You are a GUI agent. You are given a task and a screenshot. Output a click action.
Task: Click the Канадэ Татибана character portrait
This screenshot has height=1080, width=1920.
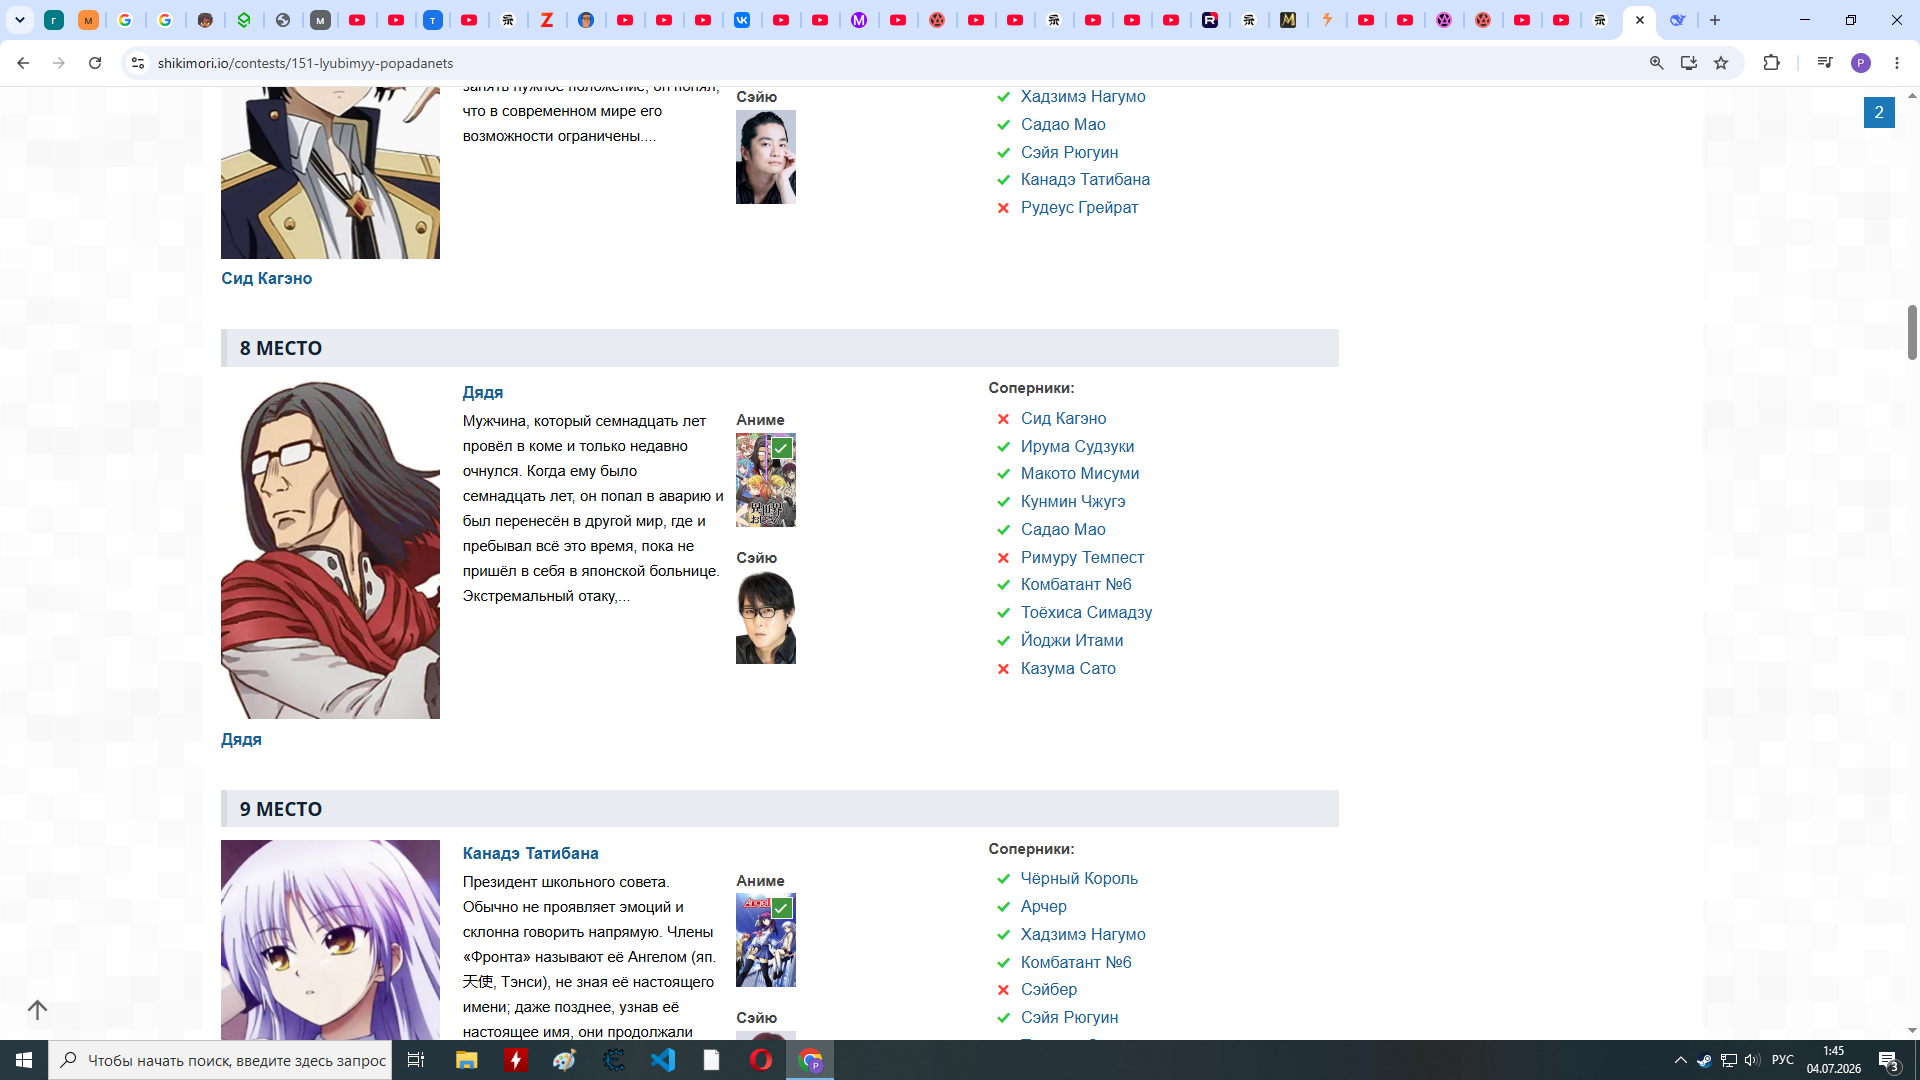pos(330,940)
